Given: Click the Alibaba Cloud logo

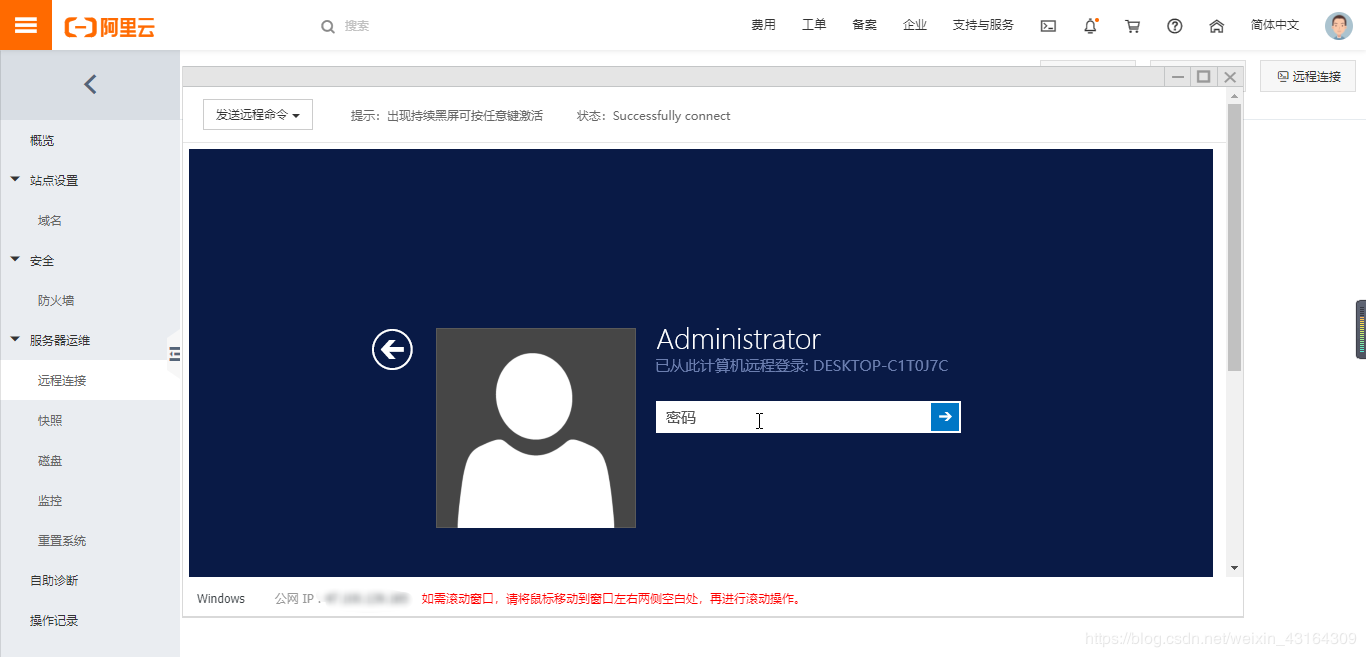Looking at the screenshot, I should pyautogui.click(x=110, y=25).
